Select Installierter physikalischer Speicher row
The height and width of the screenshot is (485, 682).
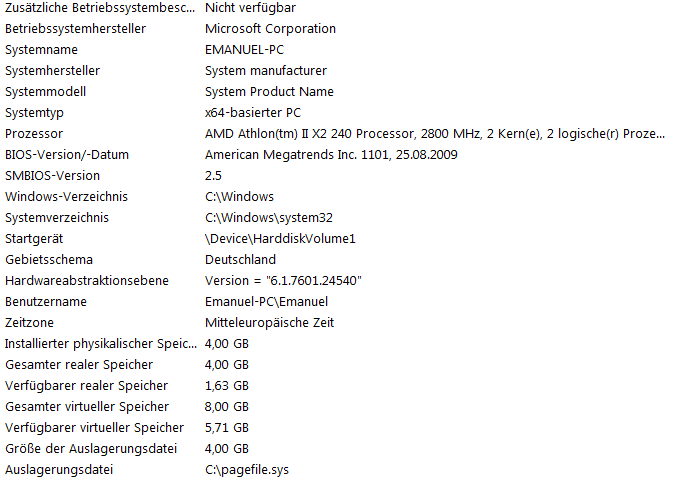click(x=341, y=344)
